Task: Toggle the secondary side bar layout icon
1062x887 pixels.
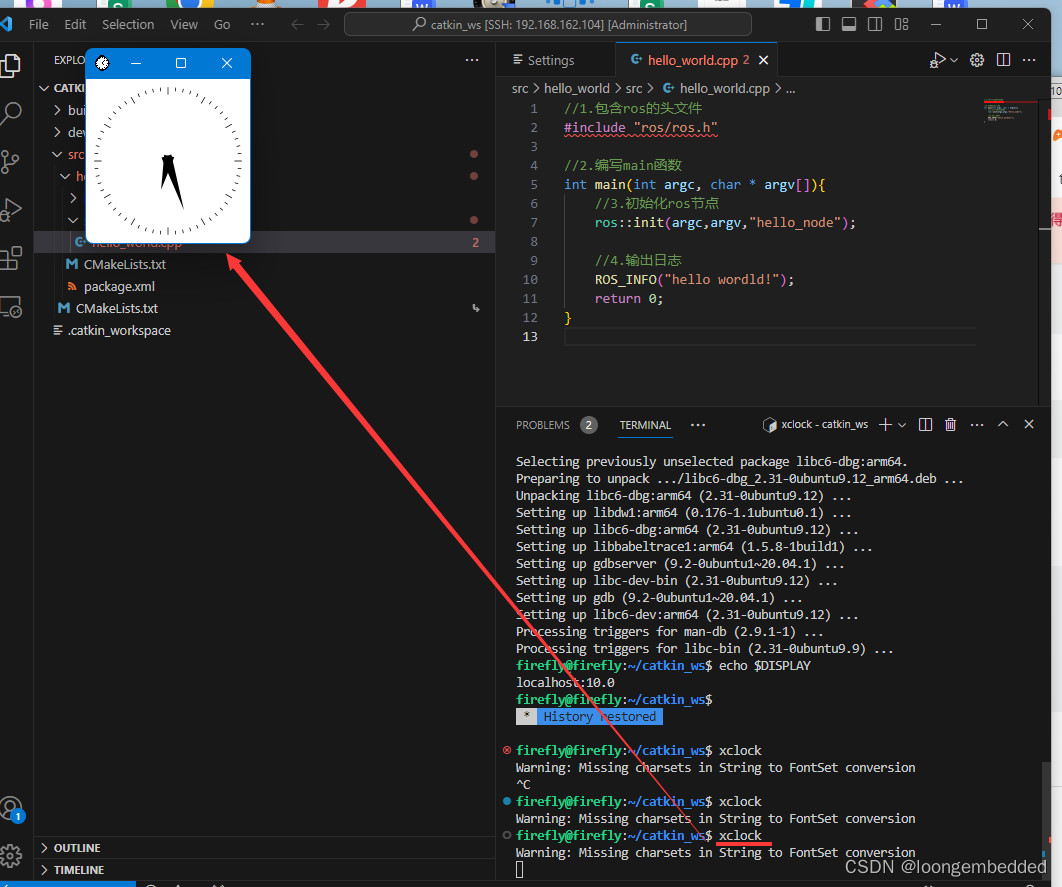Action: pos(875,24)
